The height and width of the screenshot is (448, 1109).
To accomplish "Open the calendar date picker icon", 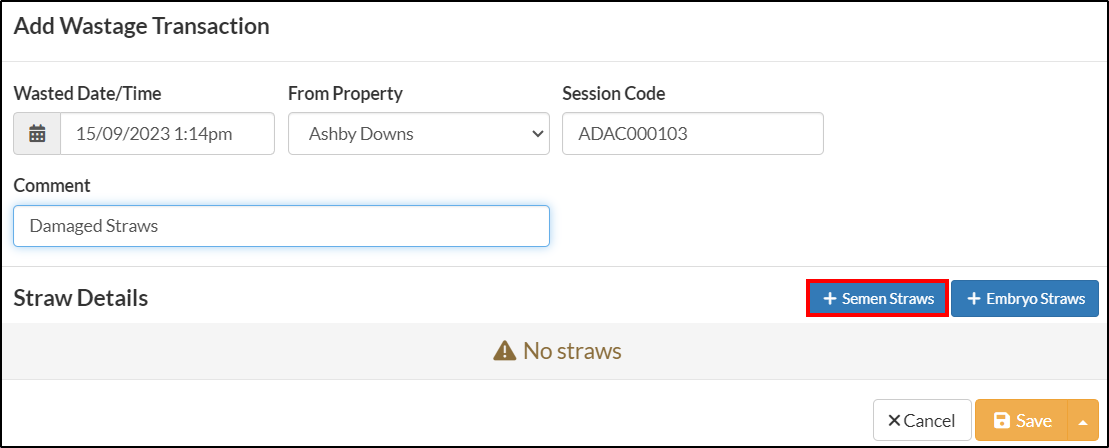I will point(37,134).
